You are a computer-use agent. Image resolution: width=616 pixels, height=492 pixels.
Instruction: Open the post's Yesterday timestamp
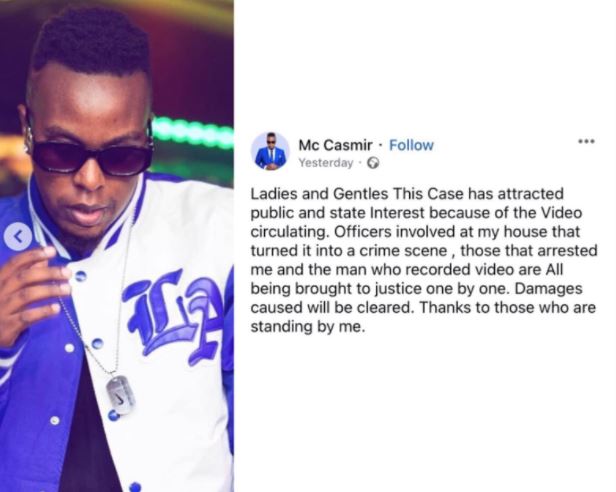[326, 163]
